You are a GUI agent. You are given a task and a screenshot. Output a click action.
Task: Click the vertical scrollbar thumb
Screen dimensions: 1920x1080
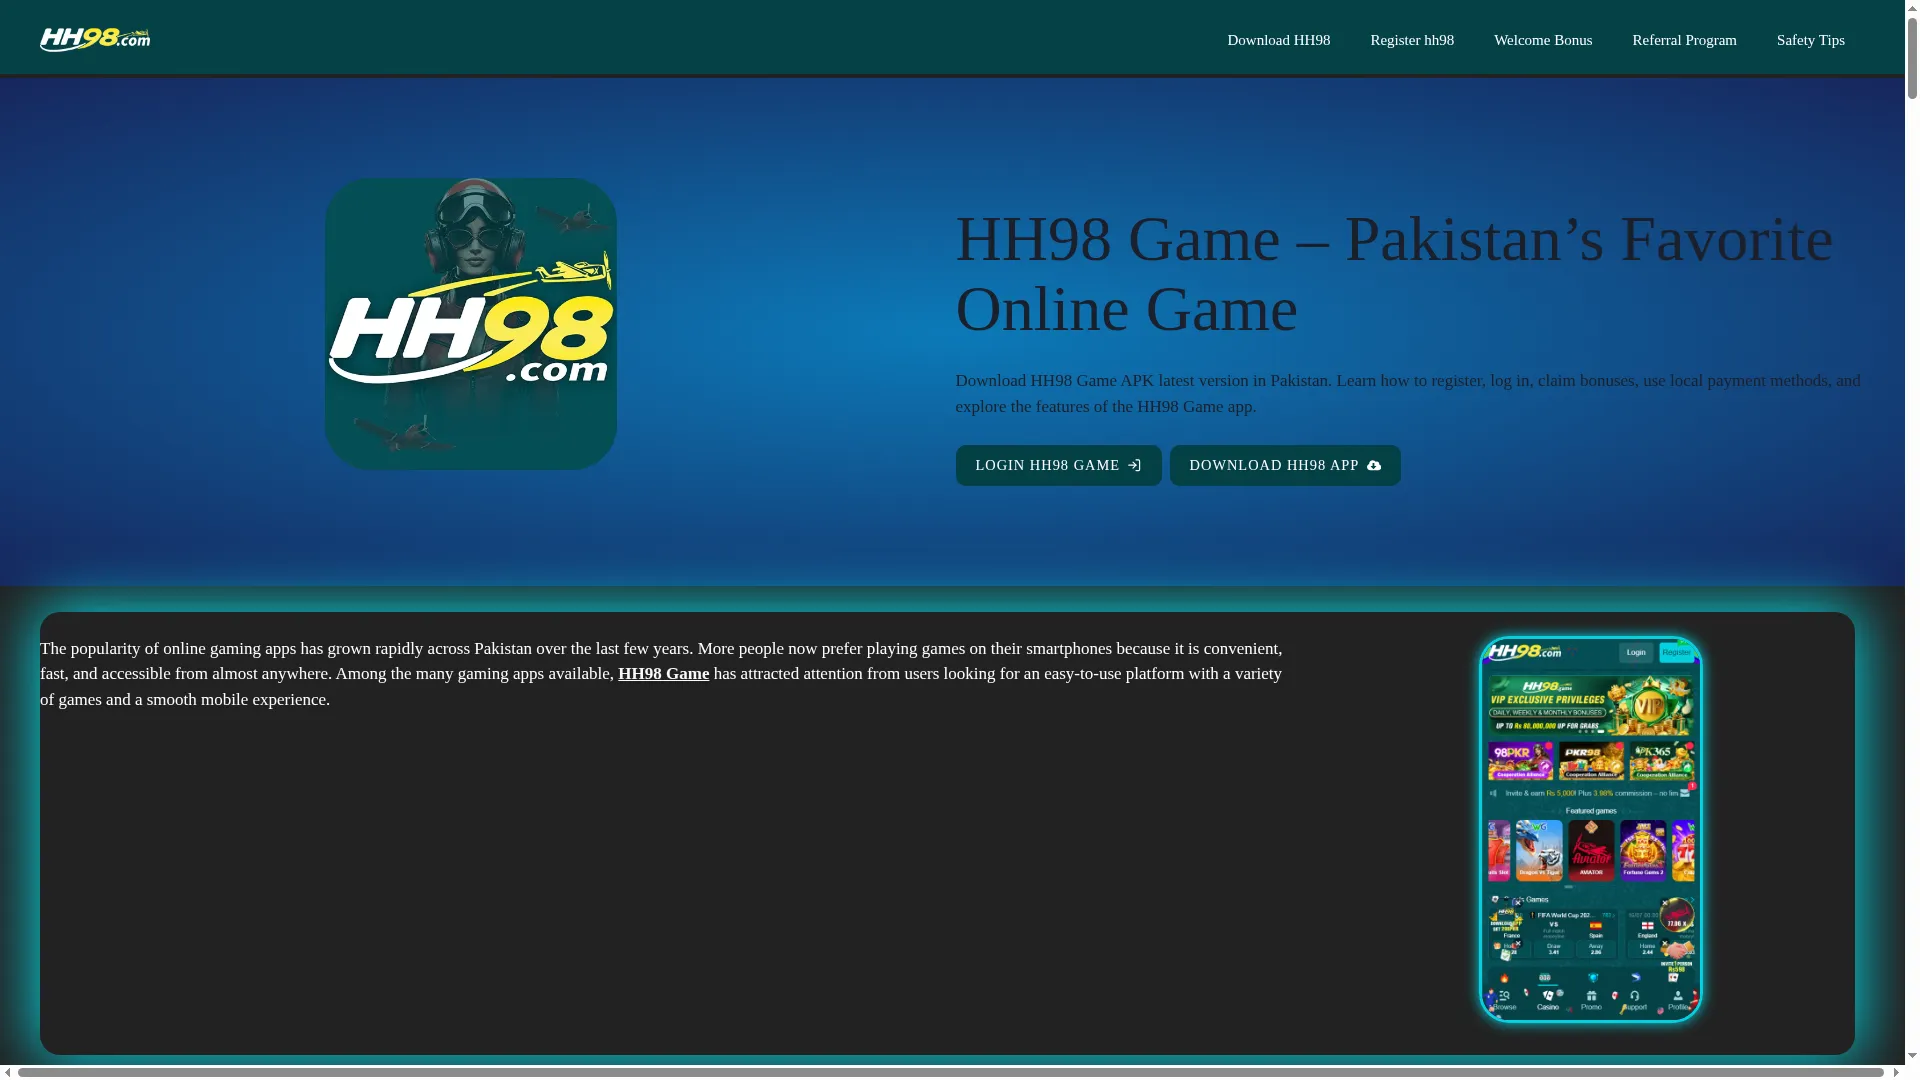pyautogui.click(x=1912, y=56)
